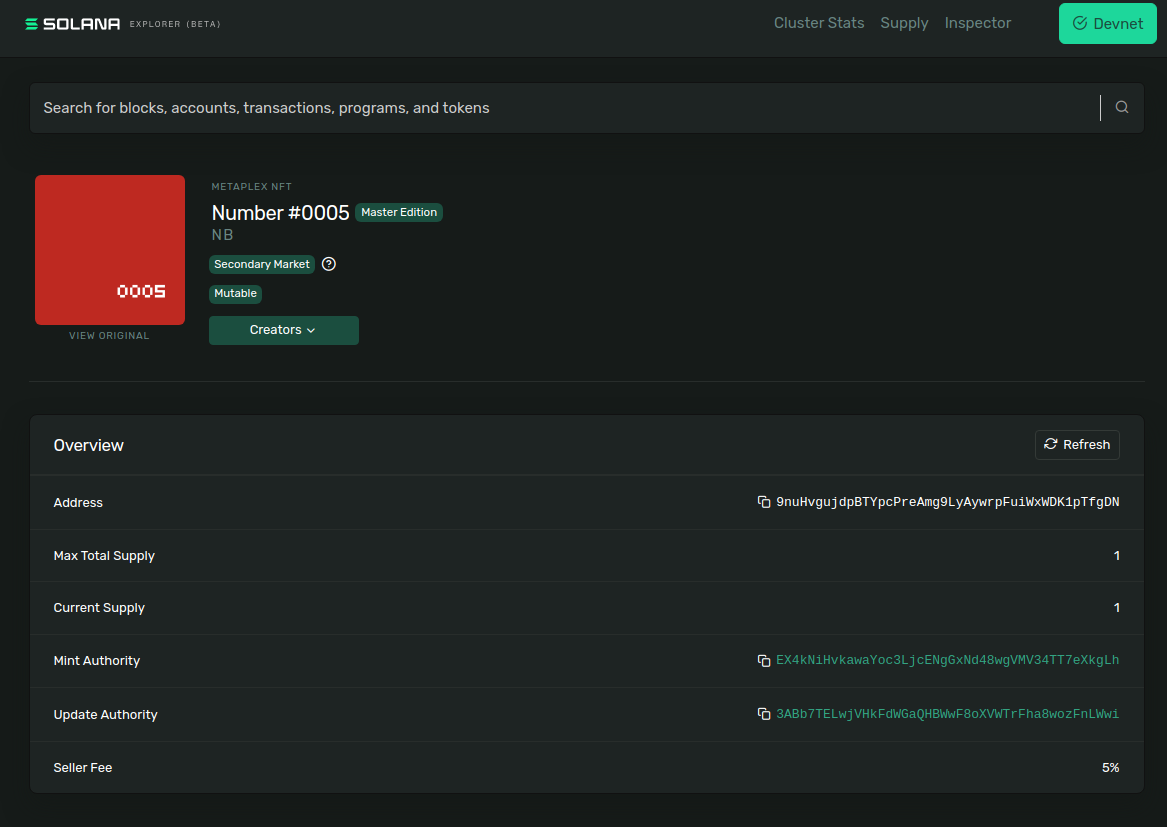This screenshot has width=1167, height=827.
Task: Click the METAPLEX NFT label
Action: point(252,187)
